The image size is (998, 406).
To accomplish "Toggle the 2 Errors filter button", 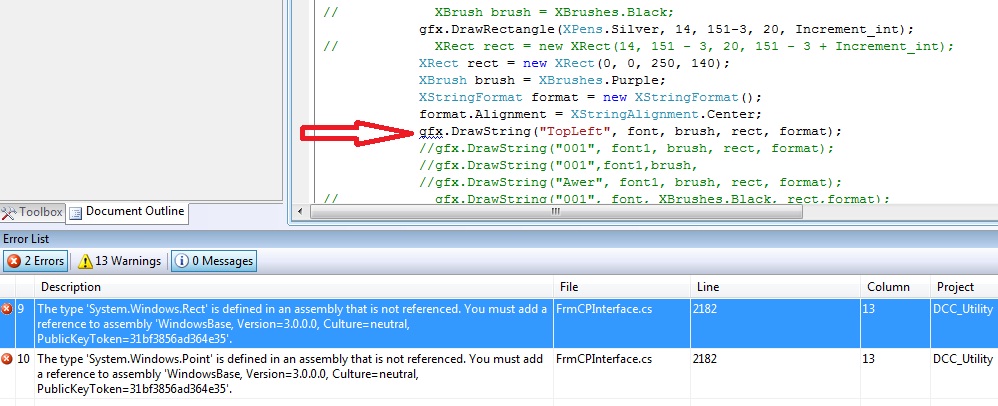I will pyautogui.click(x=36, y=261).
